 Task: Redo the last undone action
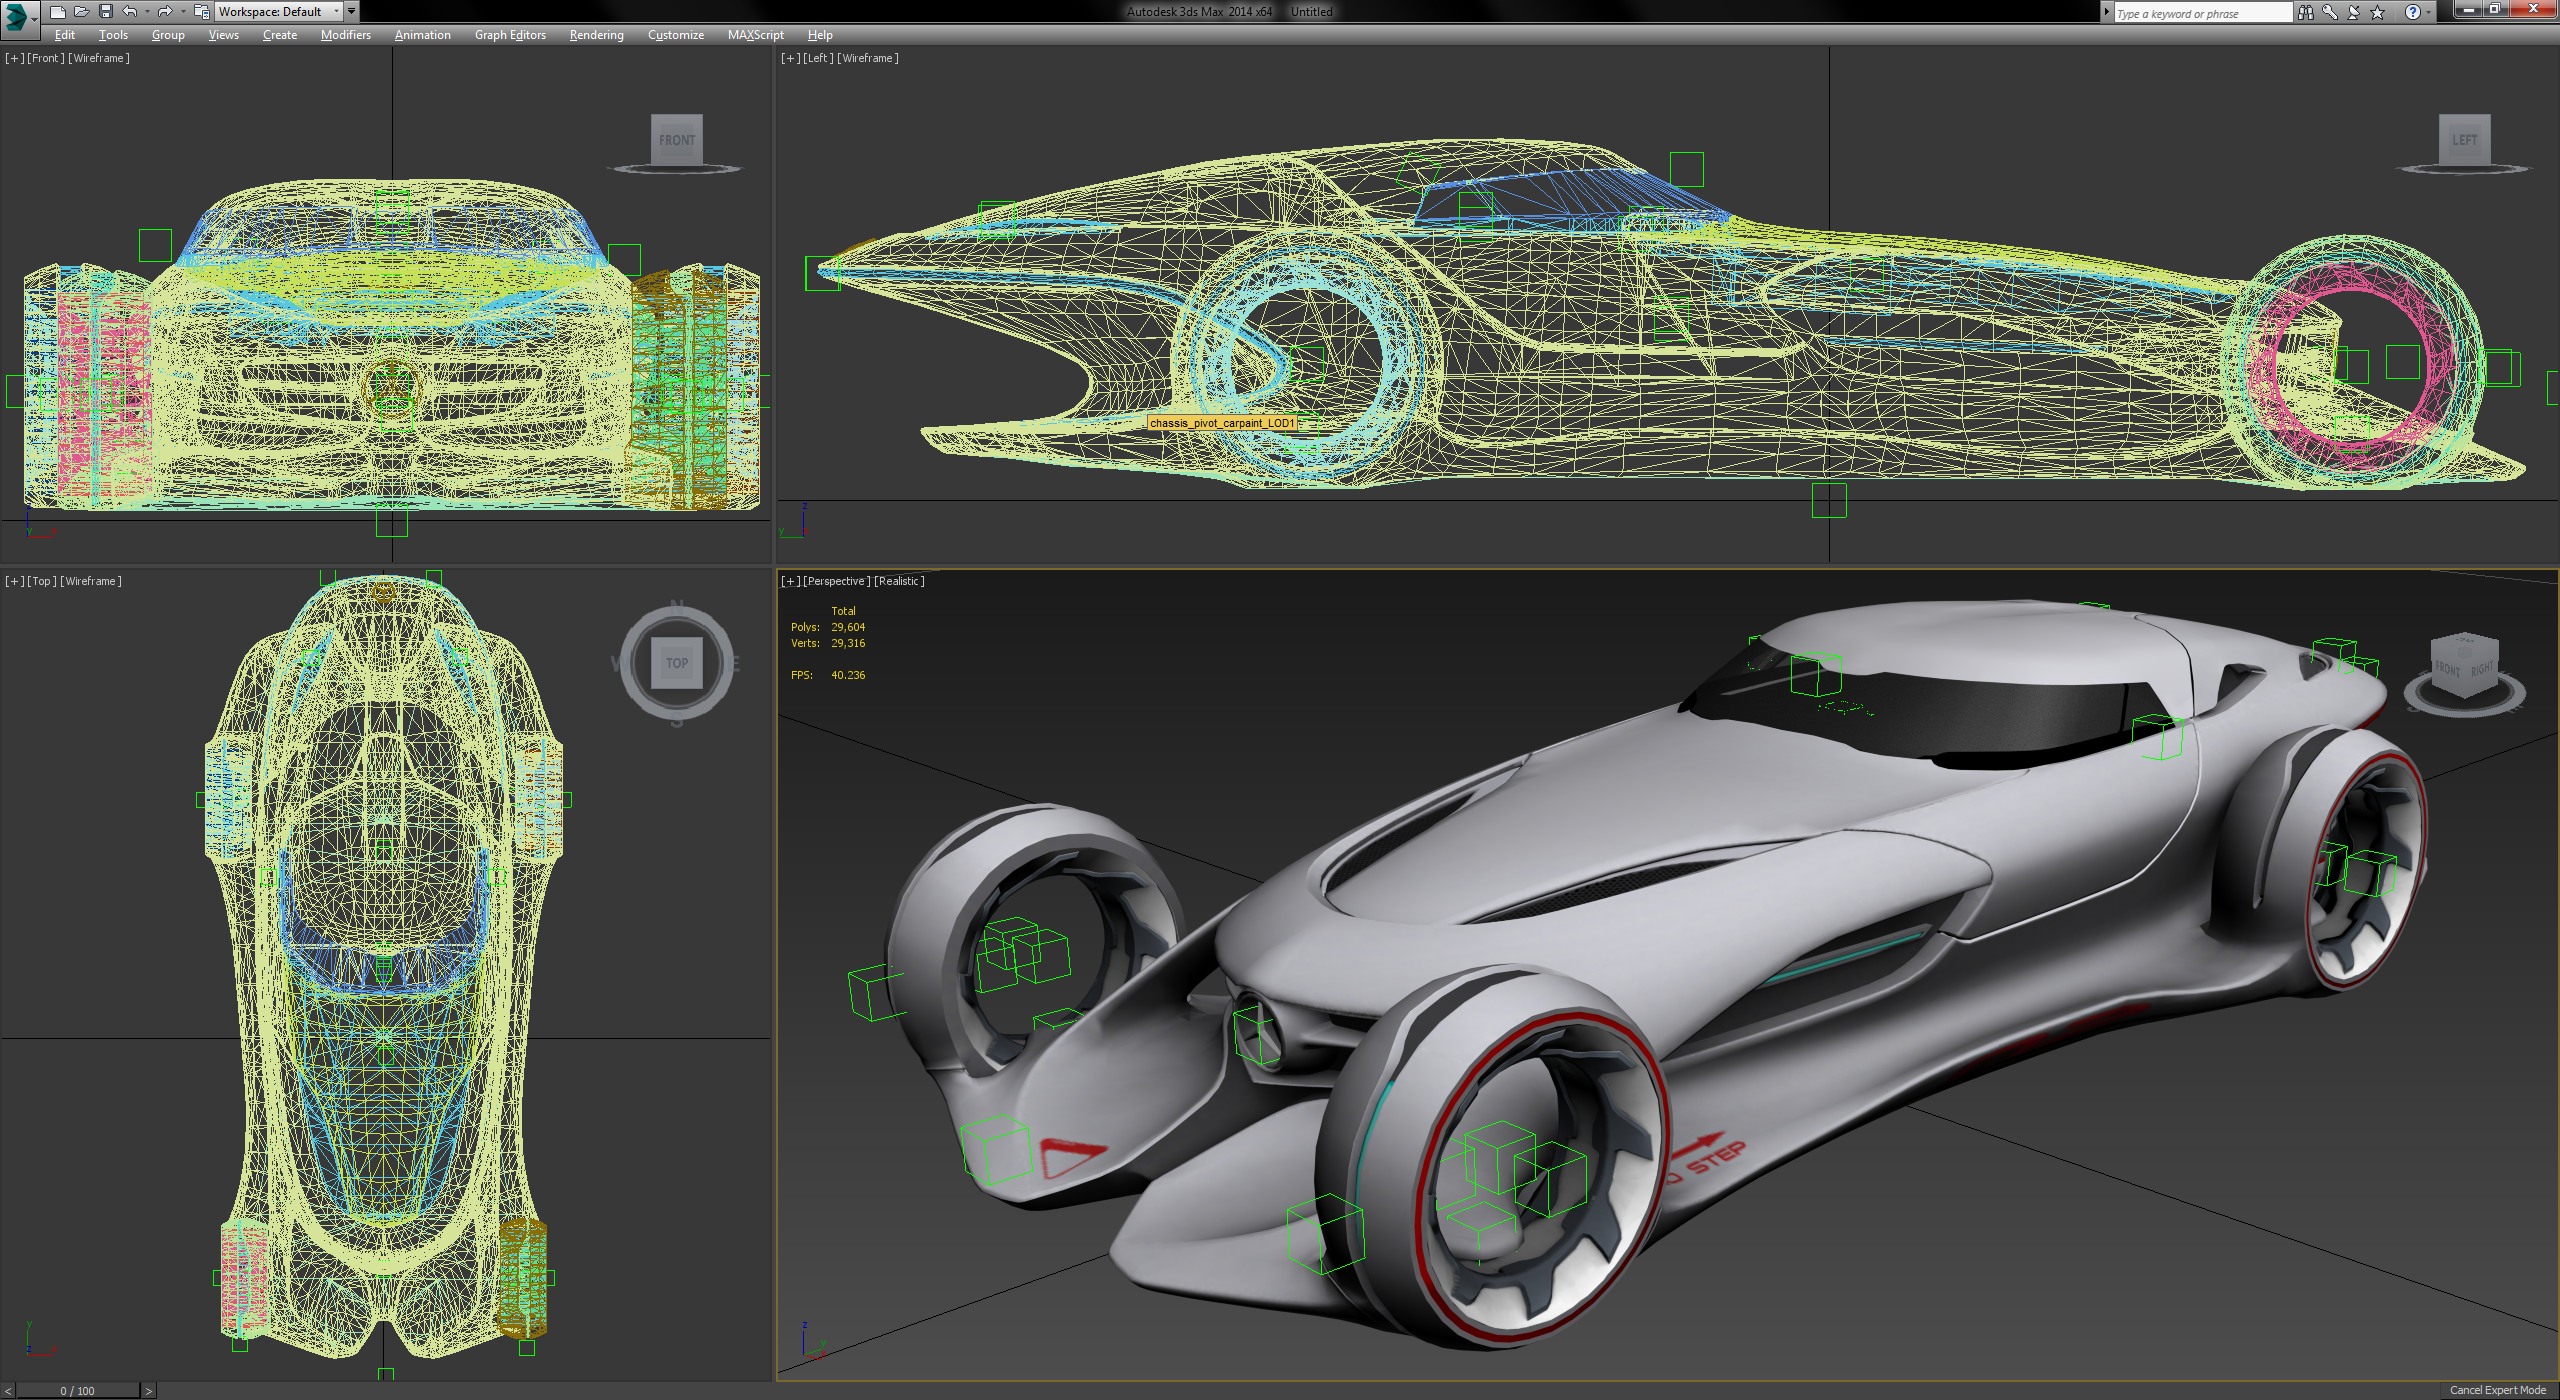165,11
